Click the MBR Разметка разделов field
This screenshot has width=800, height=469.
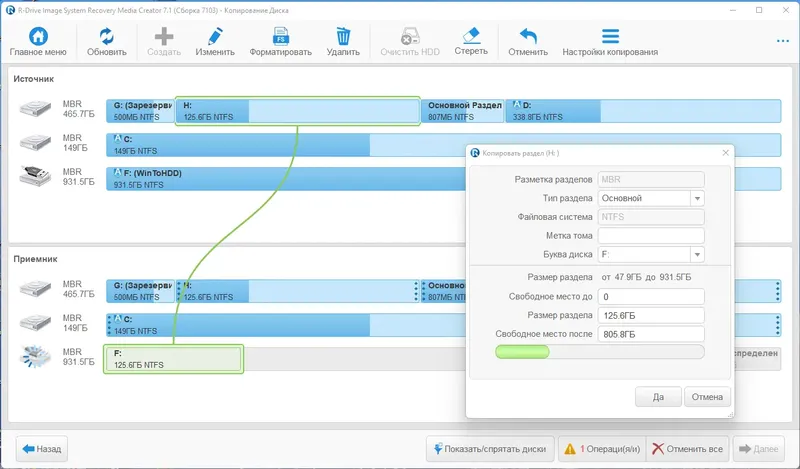651,179
